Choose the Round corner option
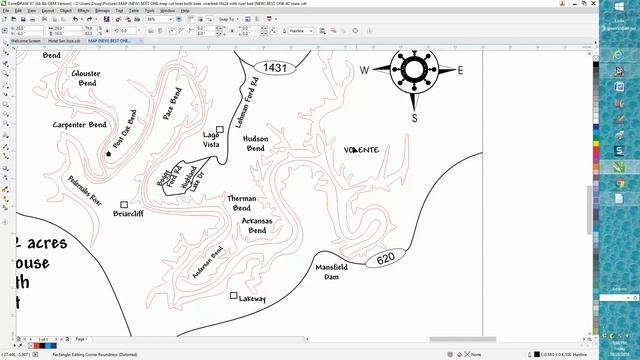Viewport: 640px width, 360px height. coord(172,31)
